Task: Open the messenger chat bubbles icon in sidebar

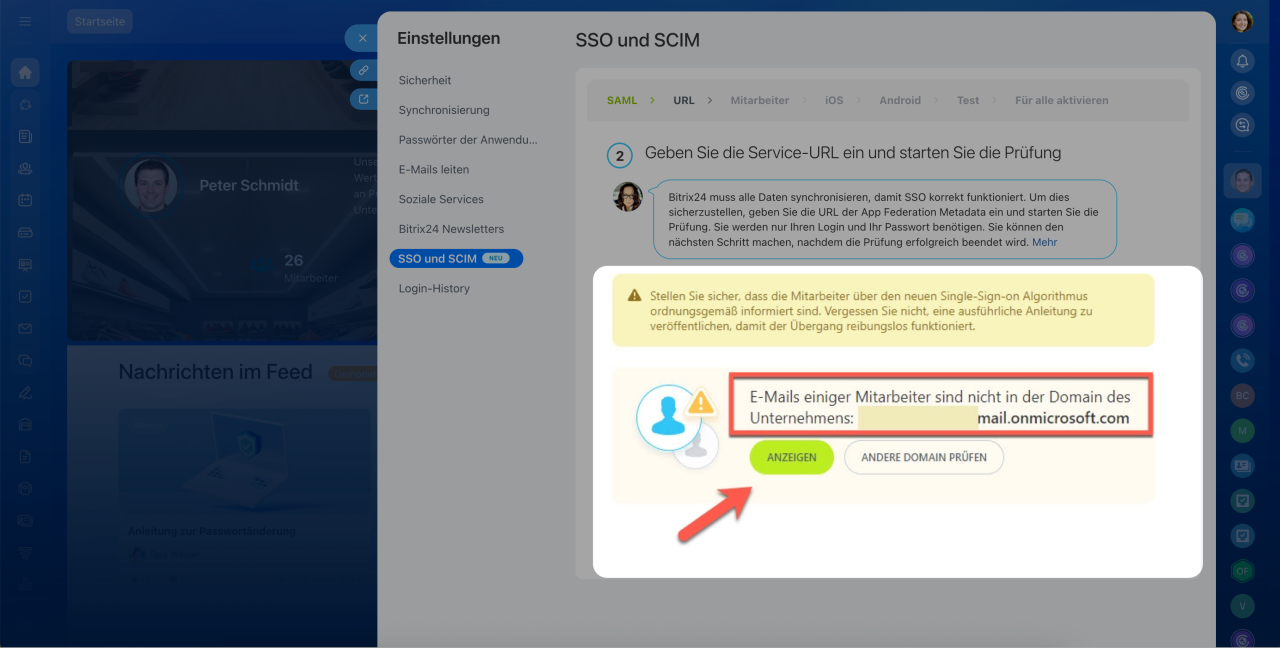Action: tap(25, 360)
